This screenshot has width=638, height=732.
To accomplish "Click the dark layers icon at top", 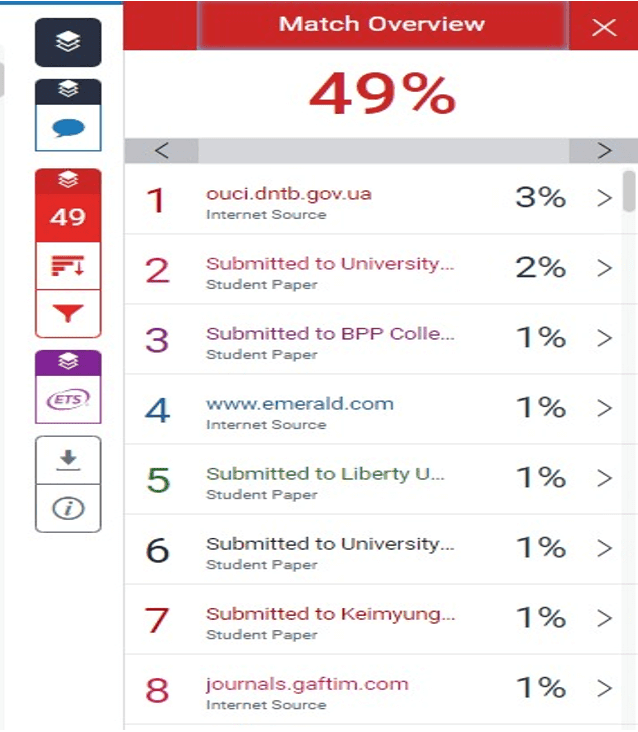I will [68, 42].
